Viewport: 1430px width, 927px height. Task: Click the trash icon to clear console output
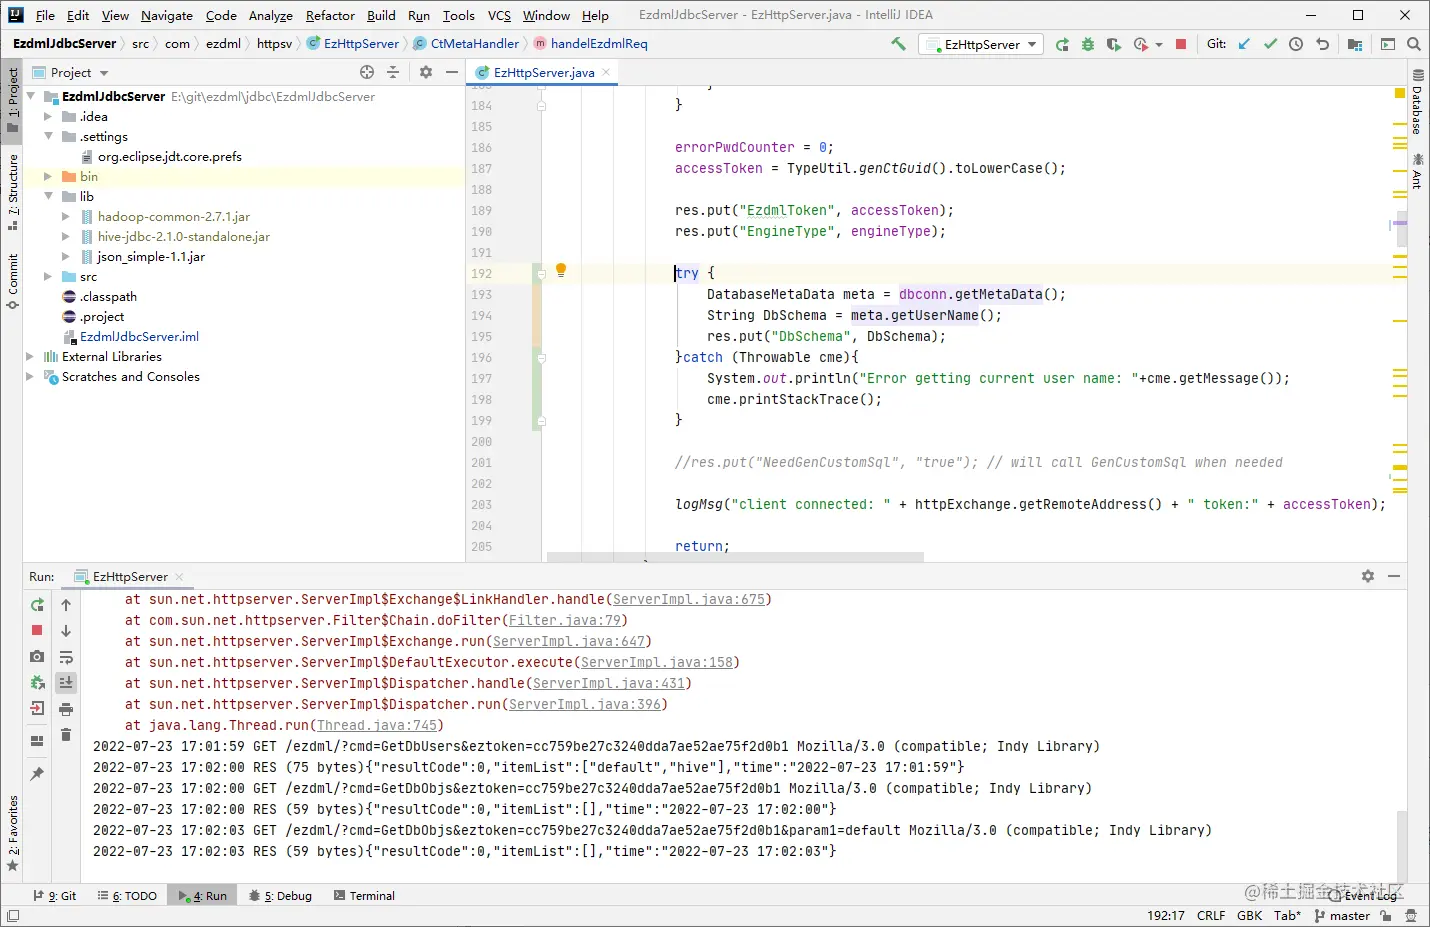click(x=66, y=735)
